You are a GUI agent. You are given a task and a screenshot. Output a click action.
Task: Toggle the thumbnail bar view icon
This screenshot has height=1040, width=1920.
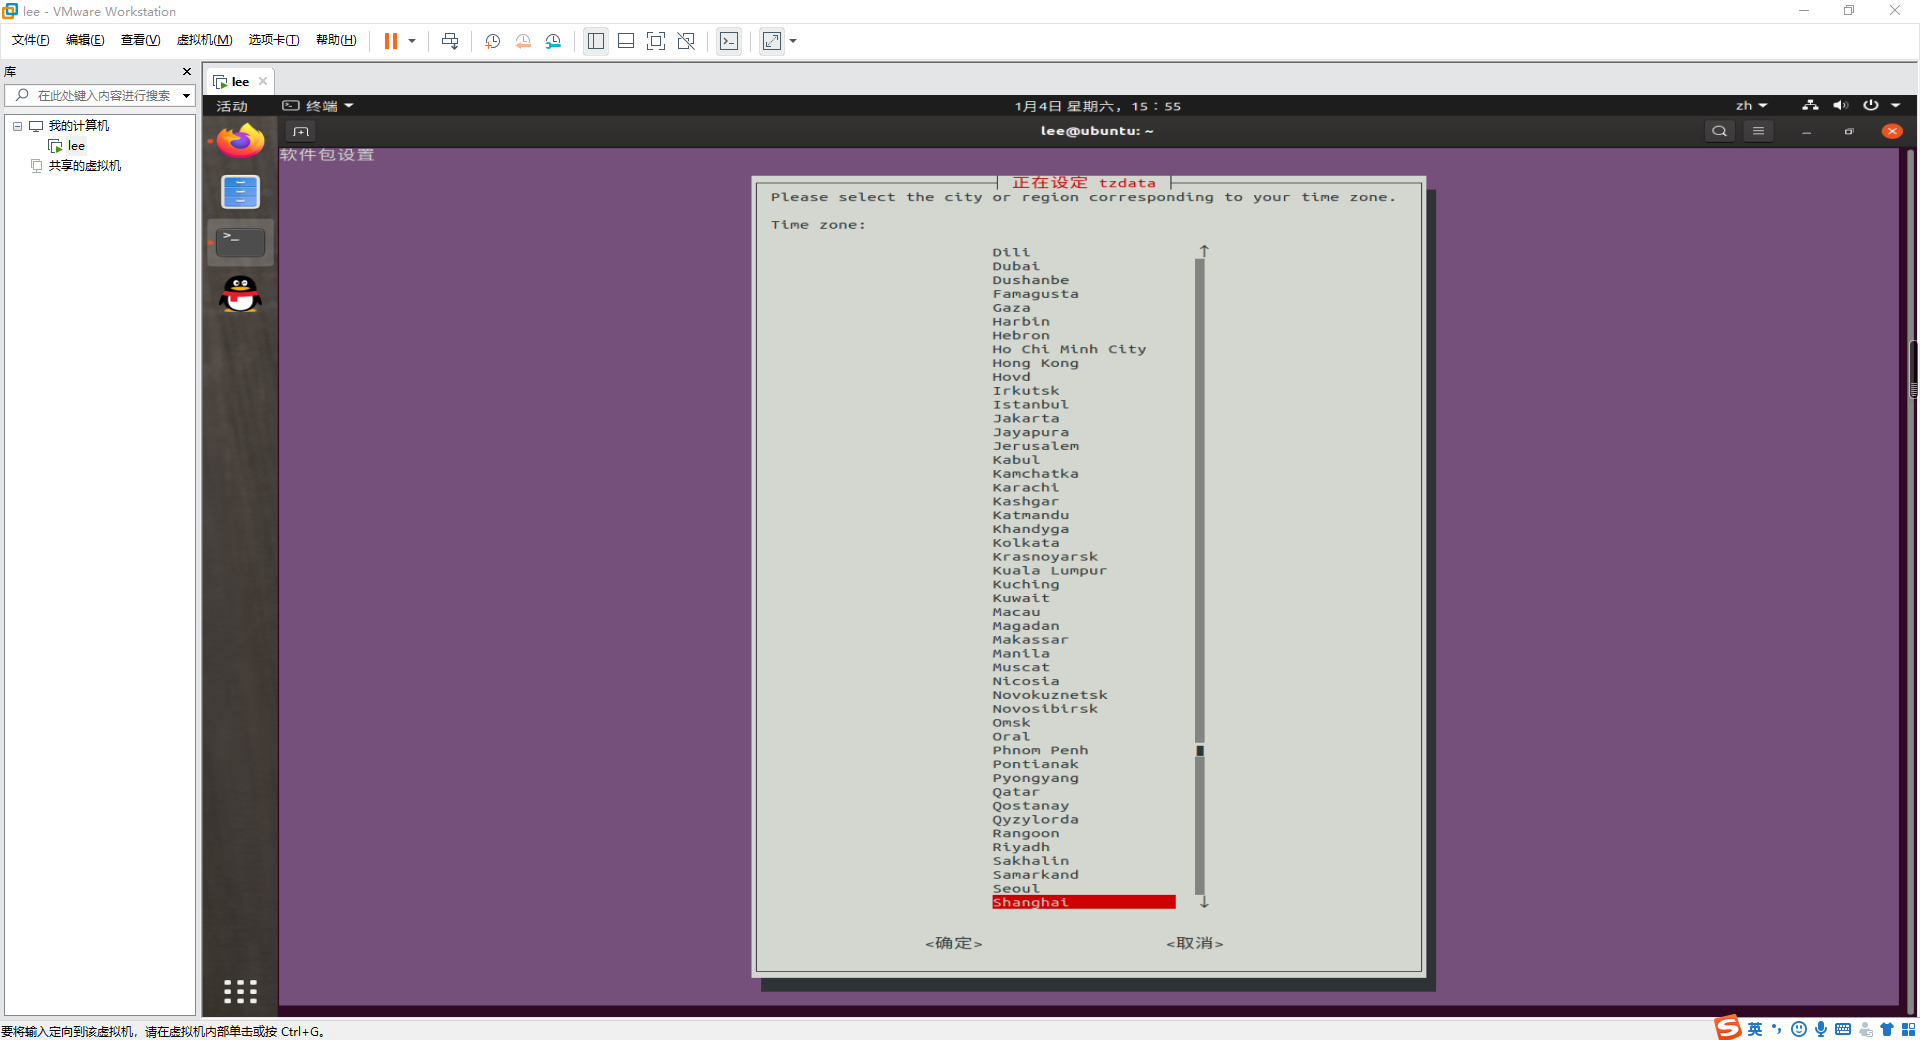(626, 41)
